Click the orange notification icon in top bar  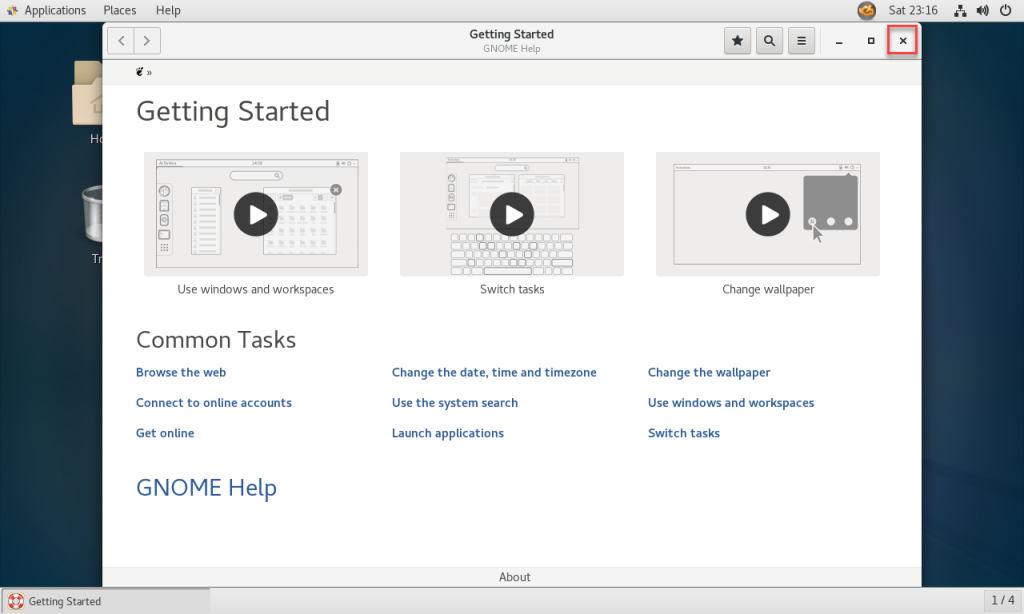[x=867, y=10]
